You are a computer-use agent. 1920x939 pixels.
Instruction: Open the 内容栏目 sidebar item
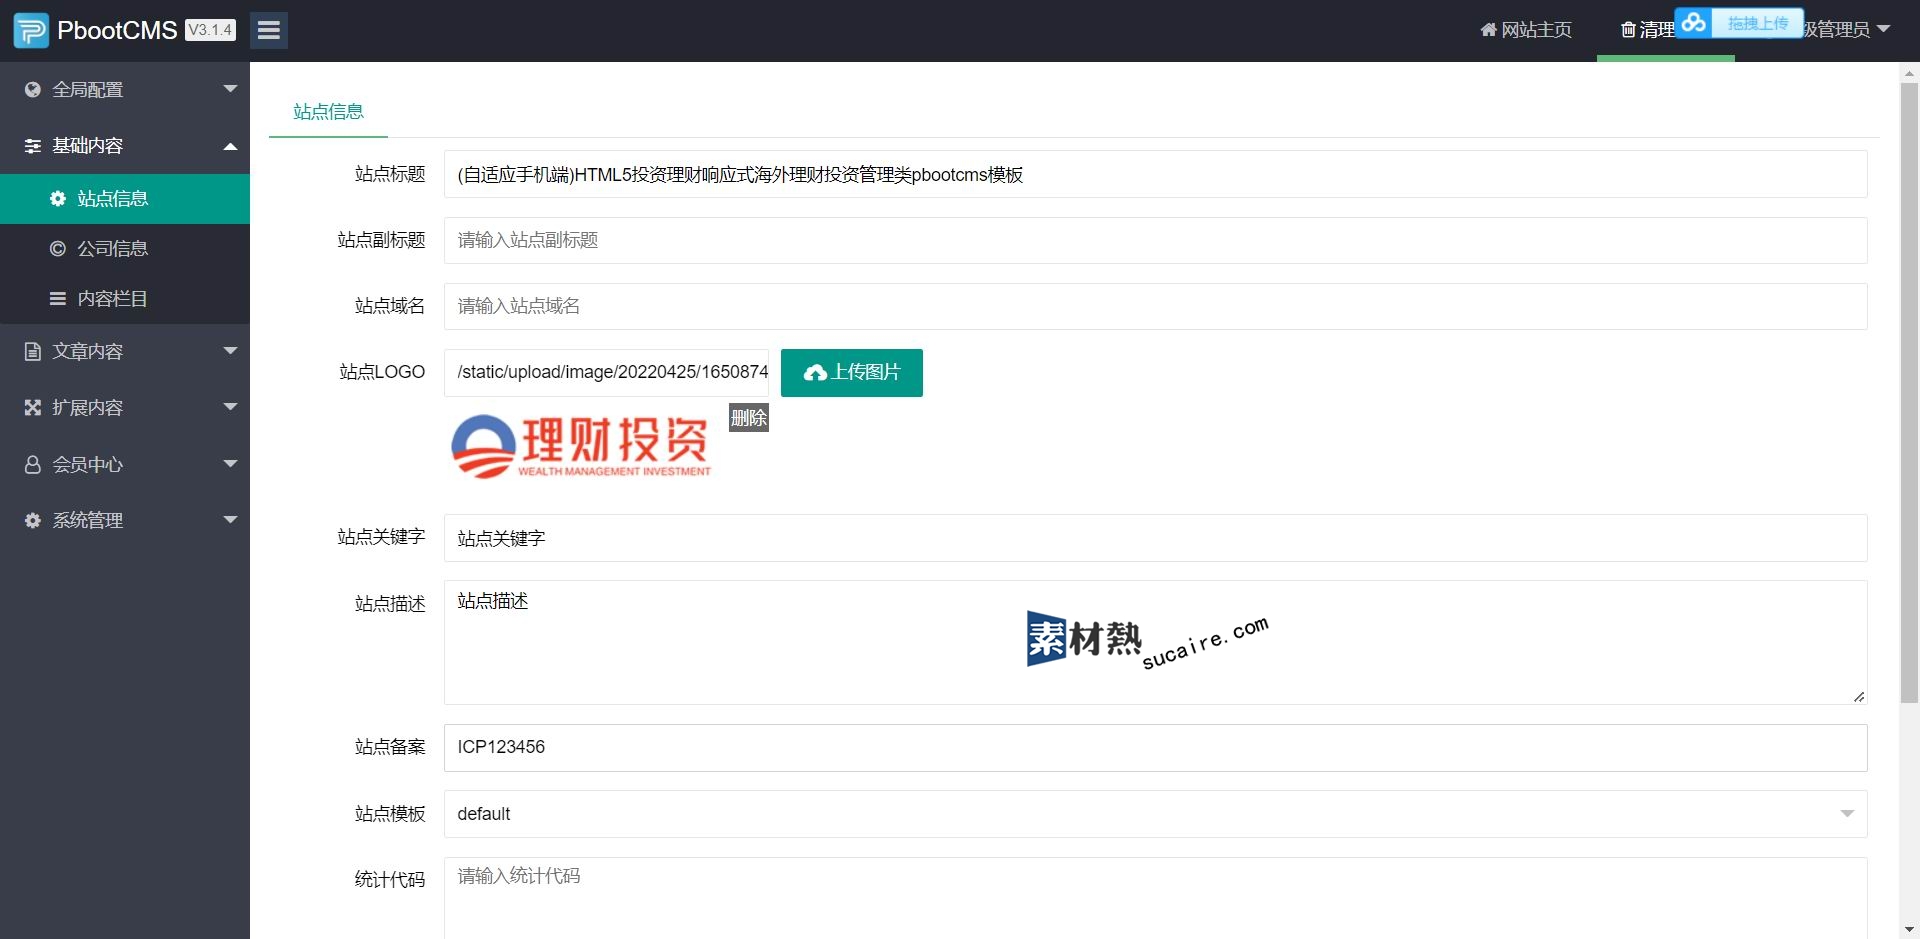tap(125, 298)
